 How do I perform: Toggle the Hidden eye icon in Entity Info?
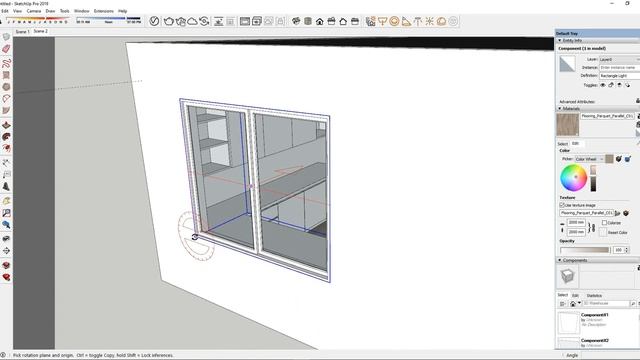pyautogui.click(x=602, y=85)
